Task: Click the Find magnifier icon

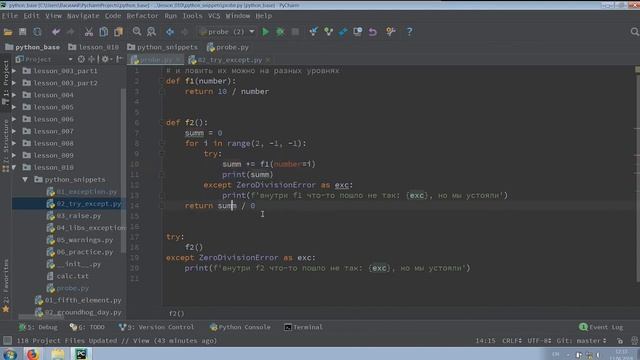Action: (137, 32)
